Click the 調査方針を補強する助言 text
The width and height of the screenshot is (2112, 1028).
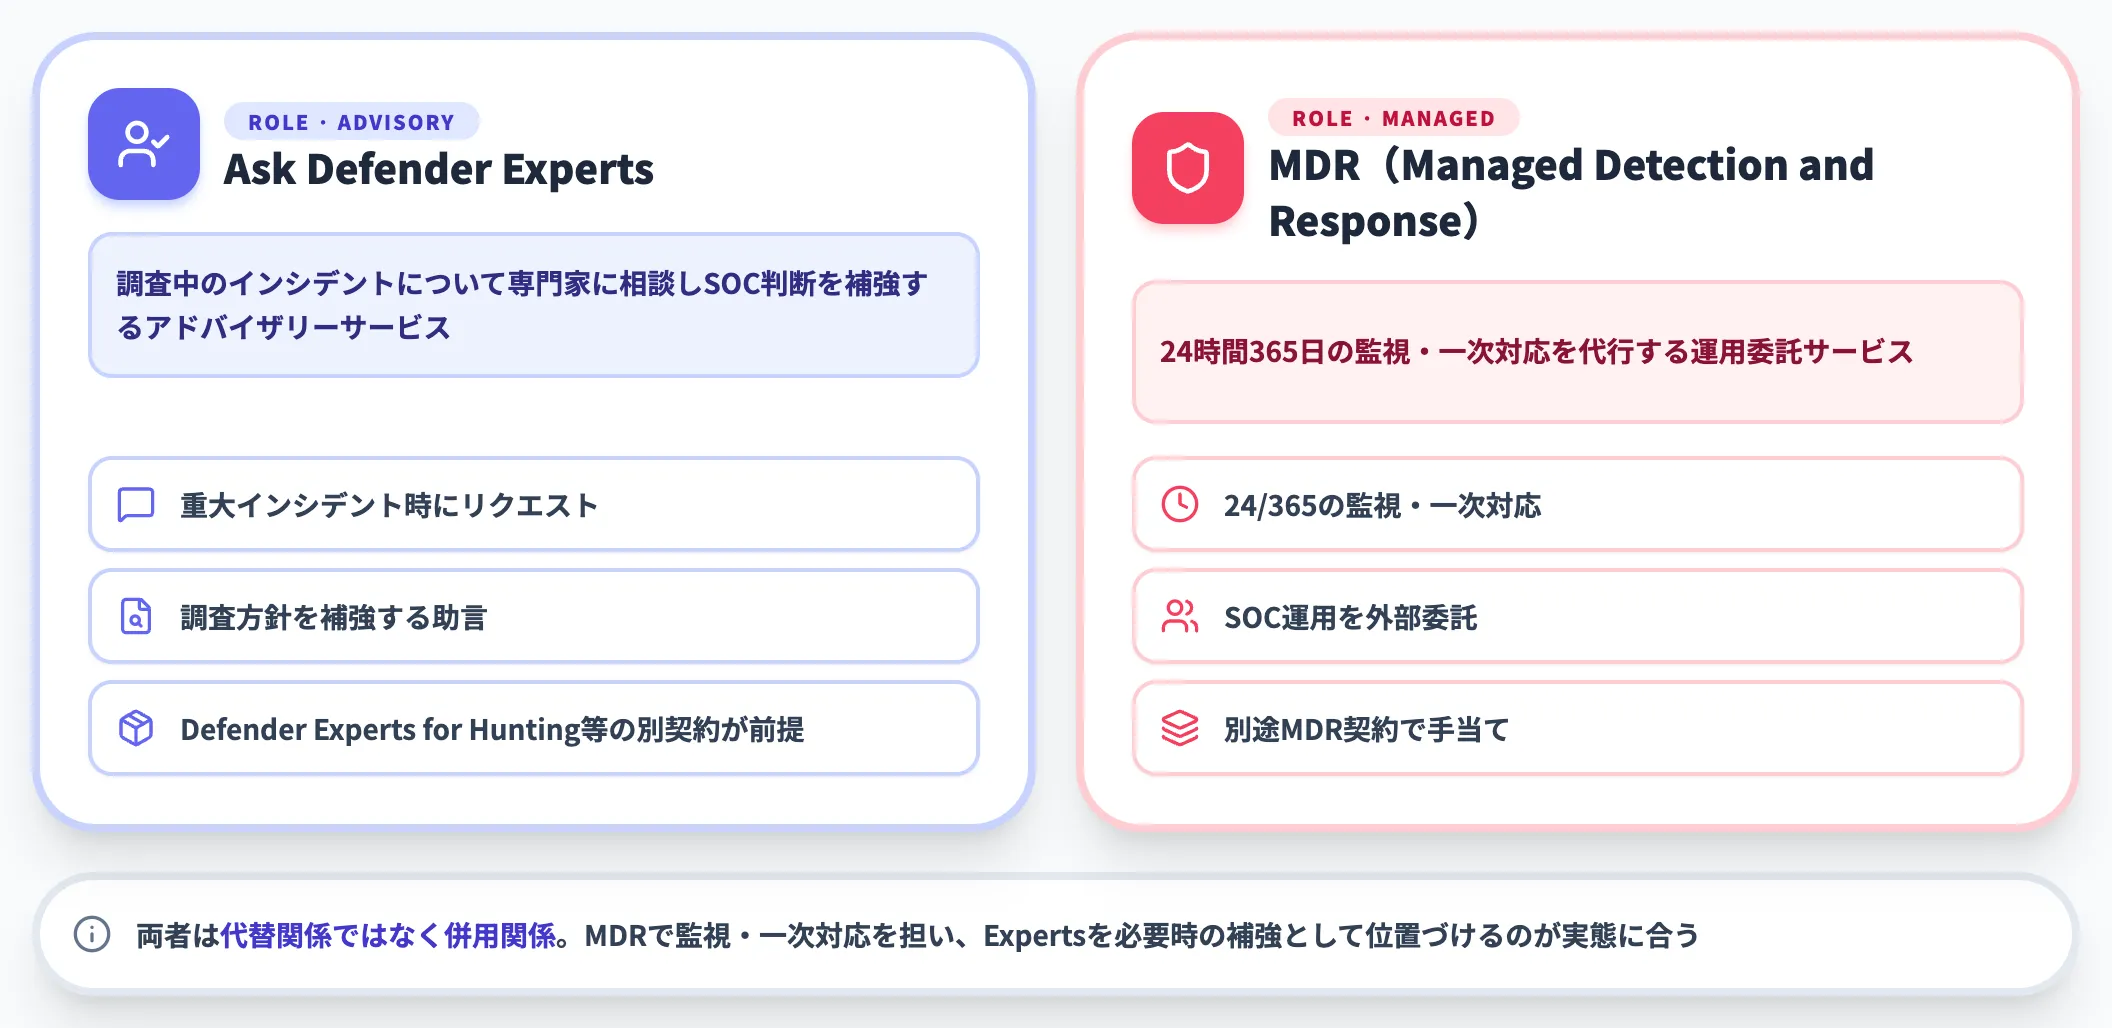coord(333,618)
